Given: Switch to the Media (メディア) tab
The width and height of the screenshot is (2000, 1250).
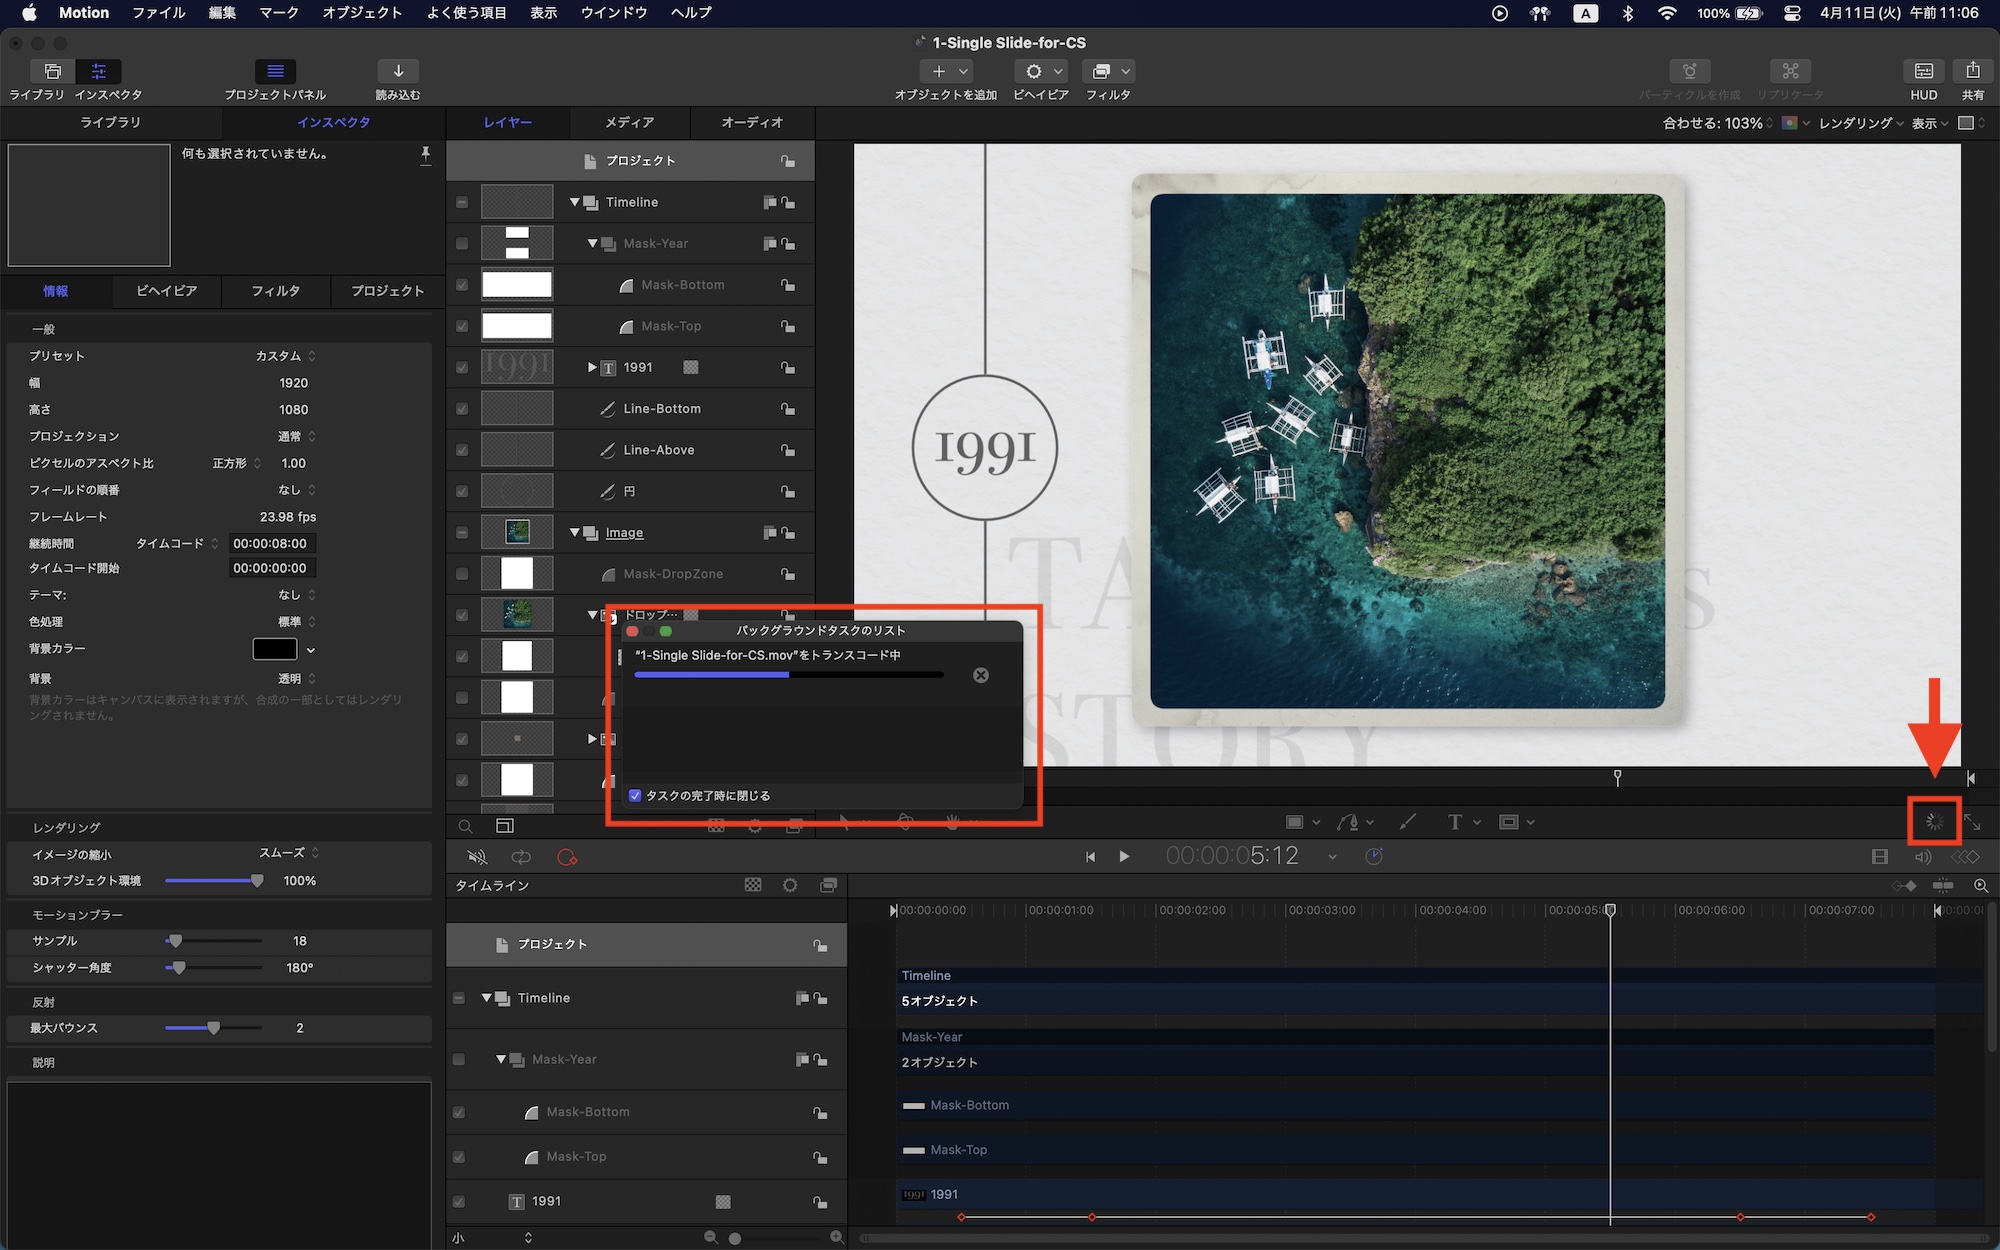Looking at the screenshot, I should pyautogui.click(x=629, y=122).
